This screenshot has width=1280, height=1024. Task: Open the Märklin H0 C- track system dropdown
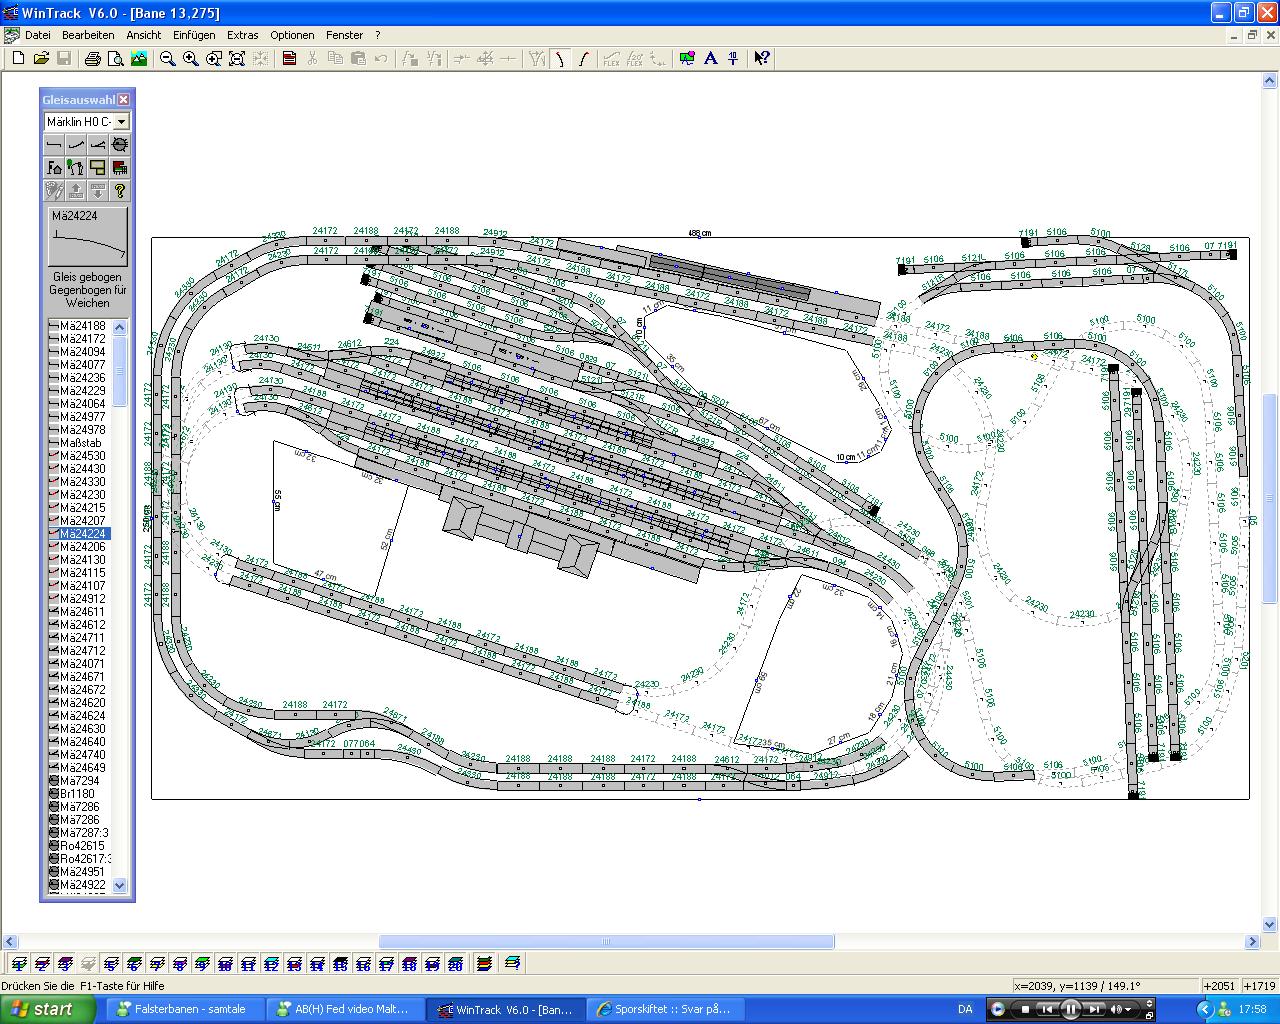click(121, 122)
